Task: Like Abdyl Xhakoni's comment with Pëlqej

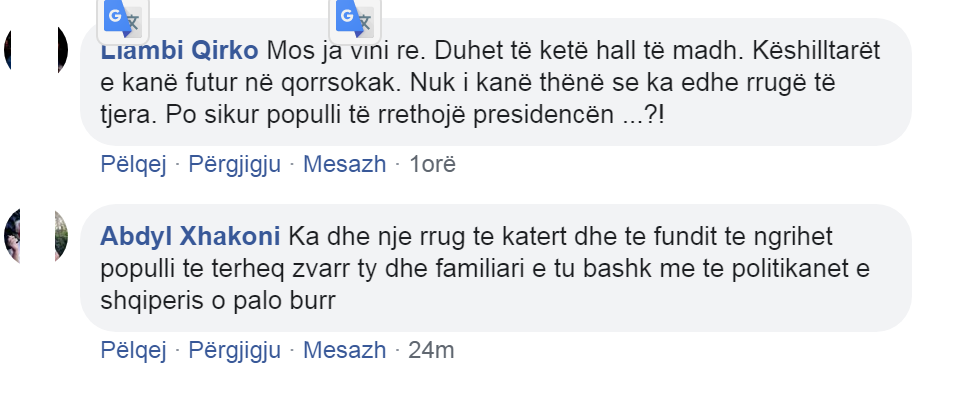Action: coord(133,351)
